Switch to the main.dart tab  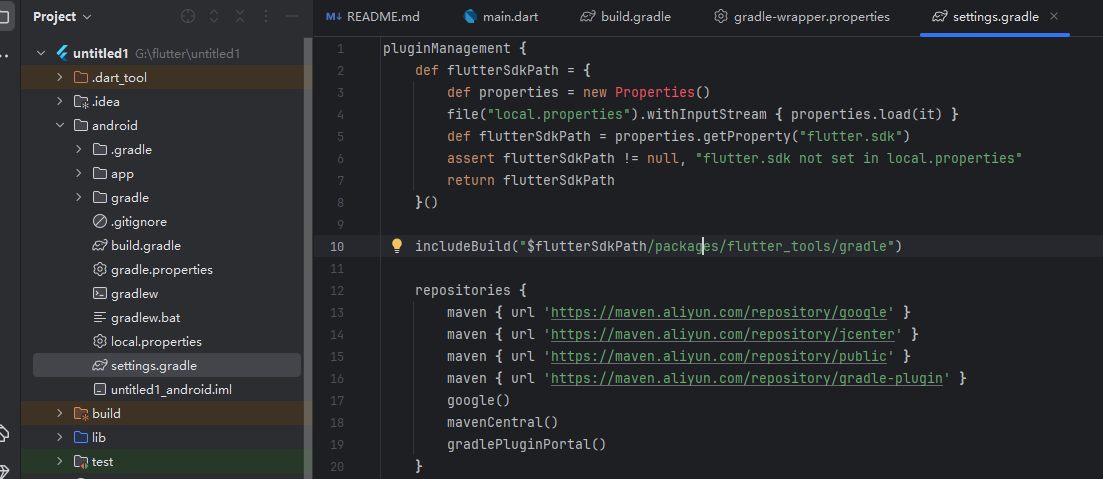[x=501, y=17]
